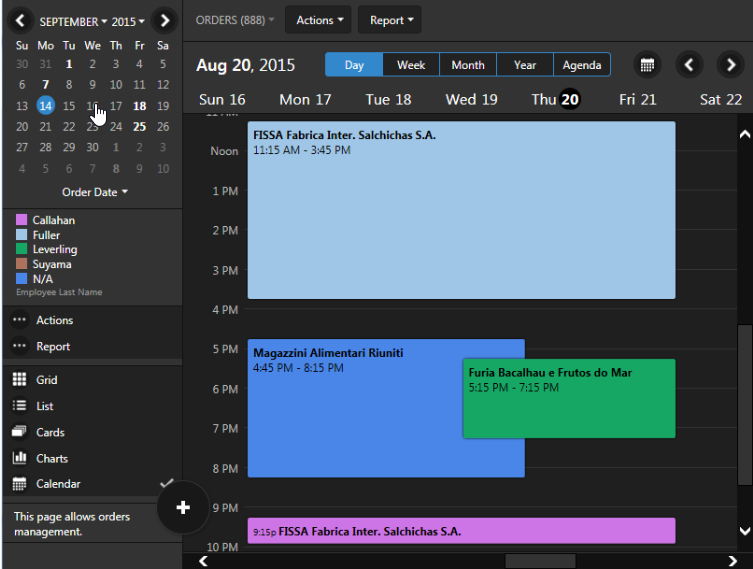
Task: Switch to List view icon
Action: (x=19, y=406)
